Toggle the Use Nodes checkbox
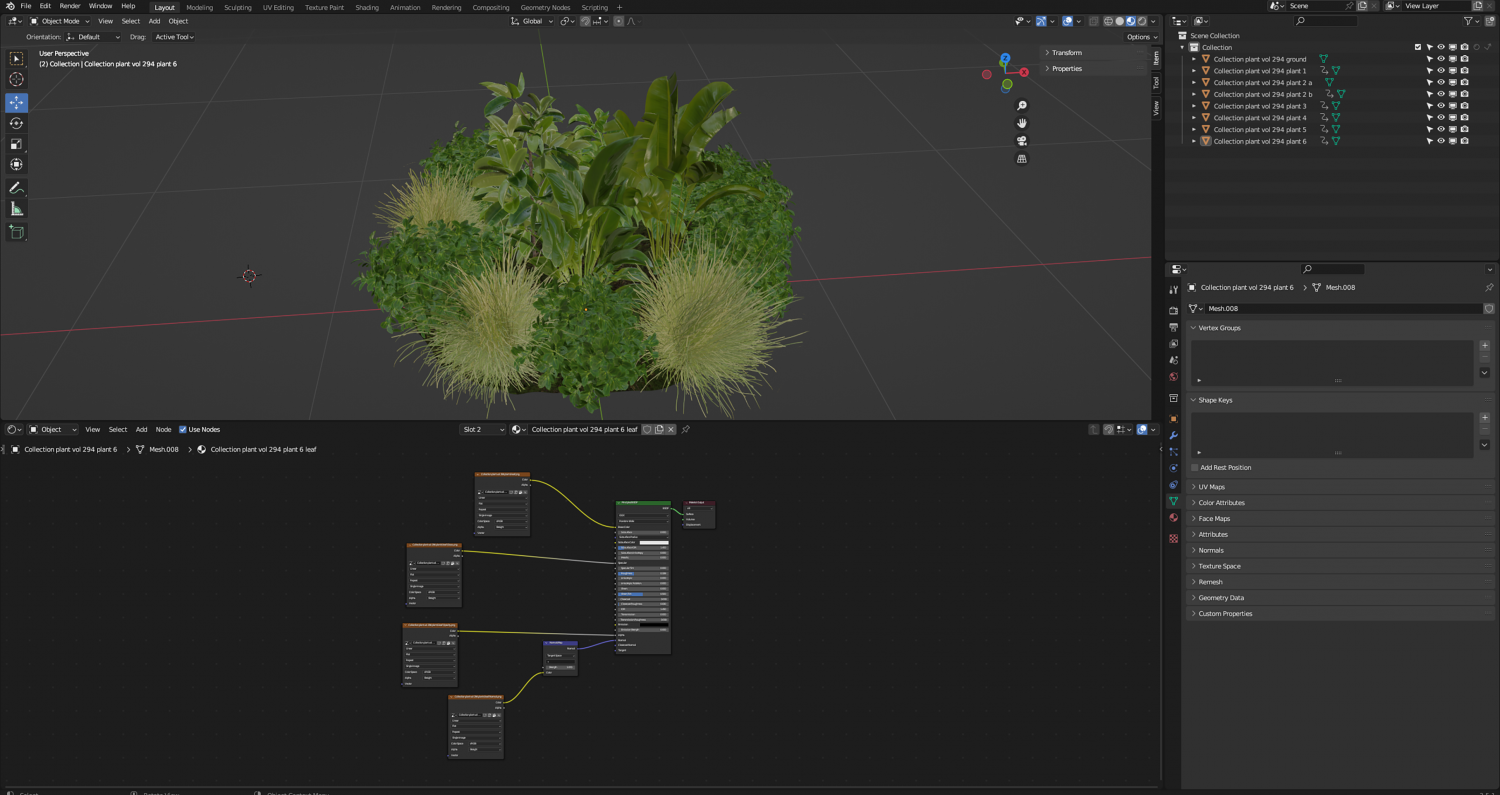 (182, 430)
